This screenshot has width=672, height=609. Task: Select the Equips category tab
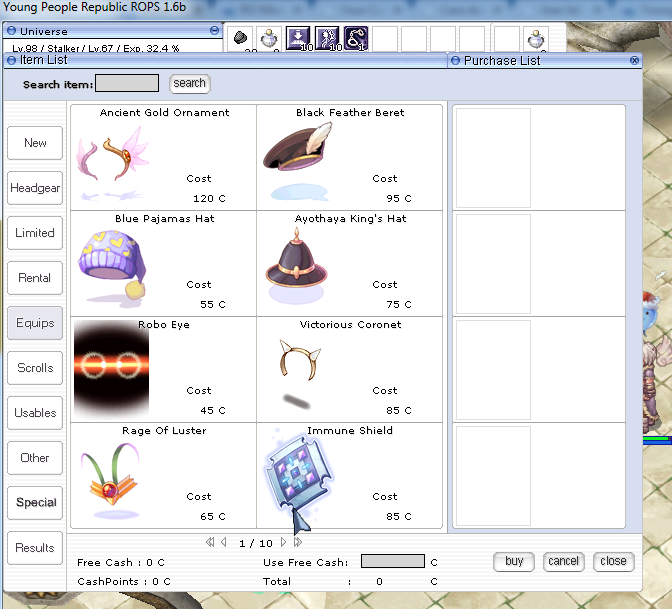pos(35,323)
